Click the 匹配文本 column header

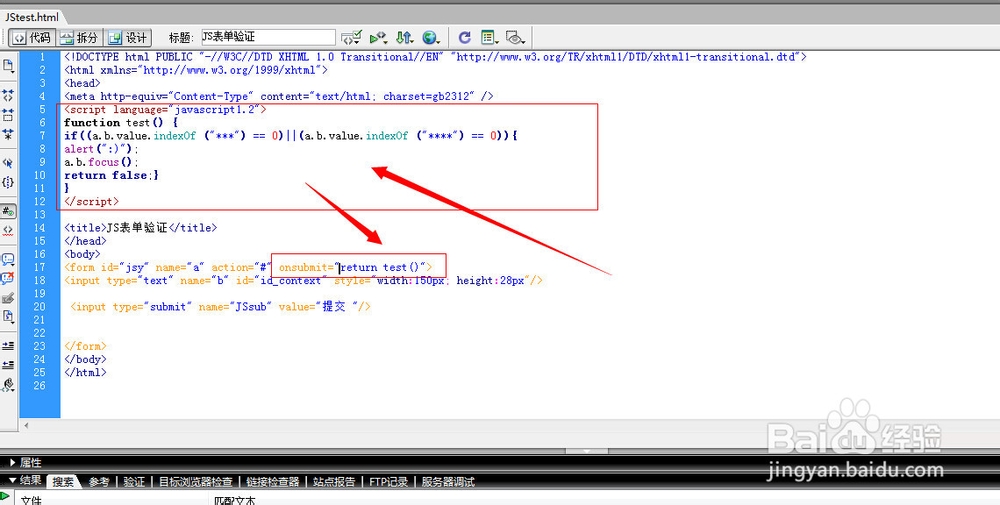(x=235, y=500)
